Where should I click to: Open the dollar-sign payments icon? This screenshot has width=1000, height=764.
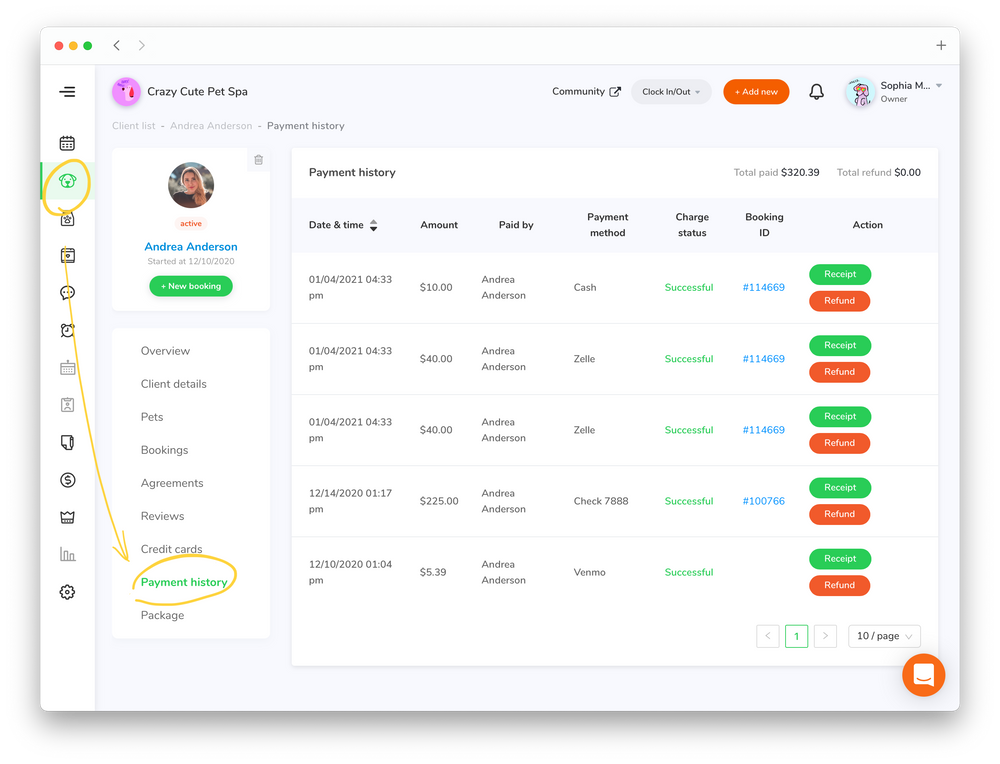pyautogui.click(x=67, y=480)
